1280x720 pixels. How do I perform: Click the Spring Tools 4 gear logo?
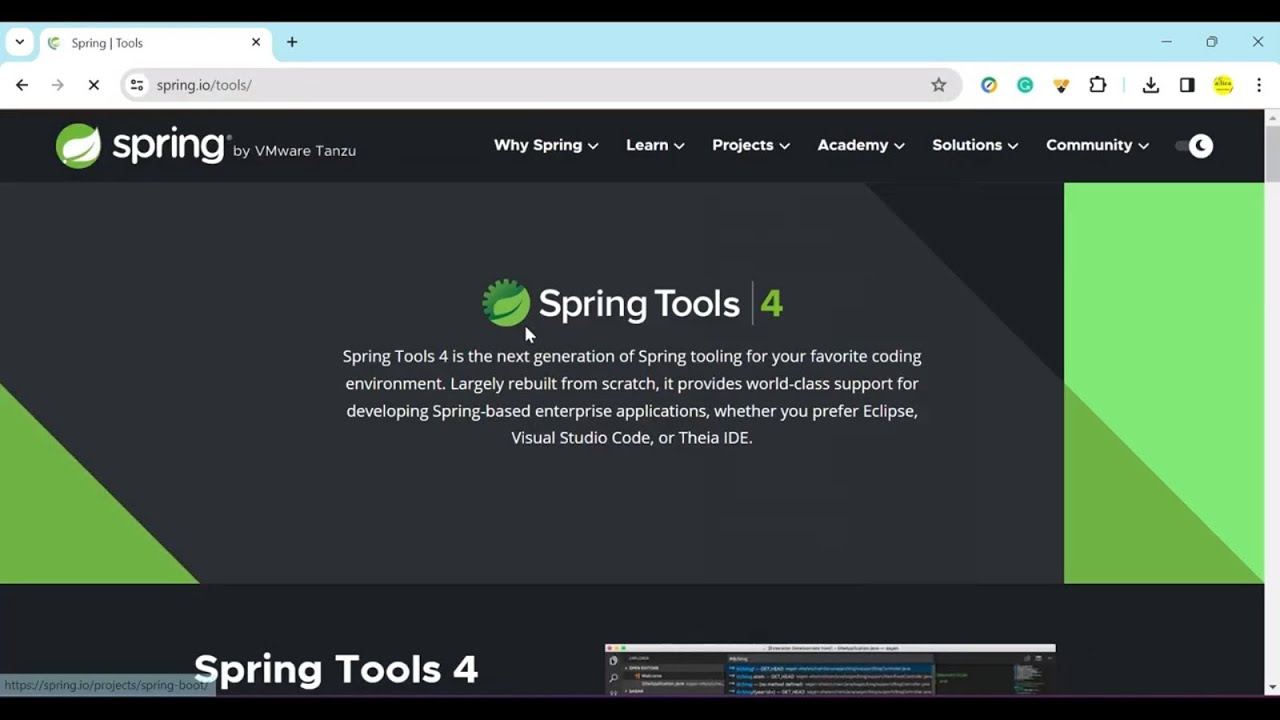507,302
